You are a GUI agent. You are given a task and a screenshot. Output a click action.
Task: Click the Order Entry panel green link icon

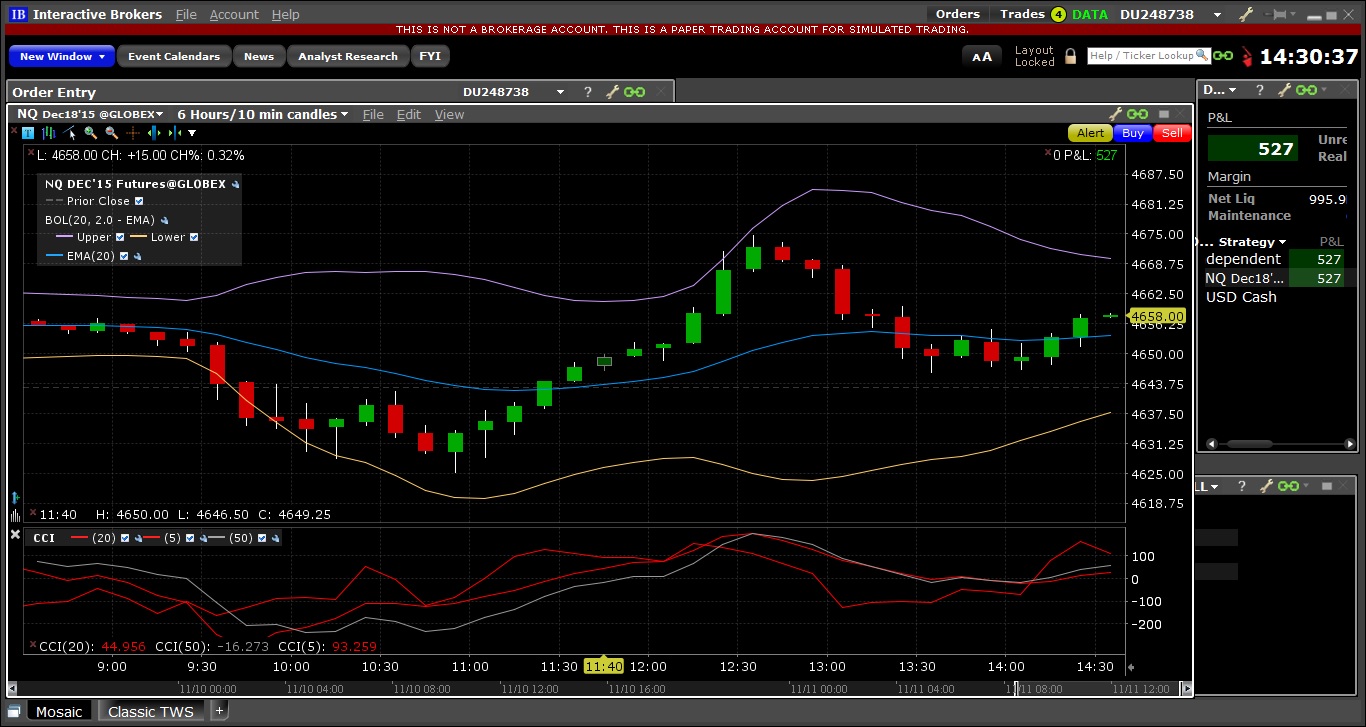pyautogui.click(x=635, y=92)
